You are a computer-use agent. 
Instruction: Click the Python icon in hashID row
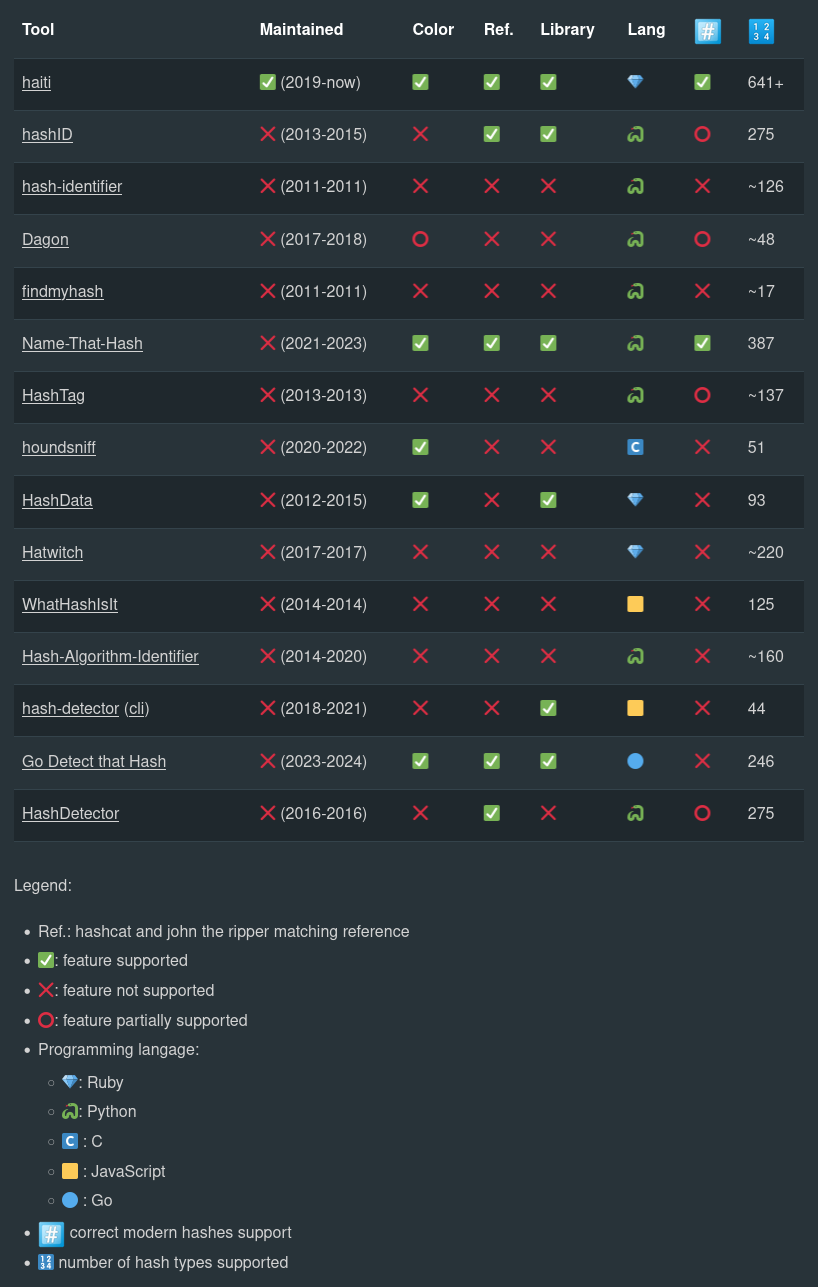(635, 134)
